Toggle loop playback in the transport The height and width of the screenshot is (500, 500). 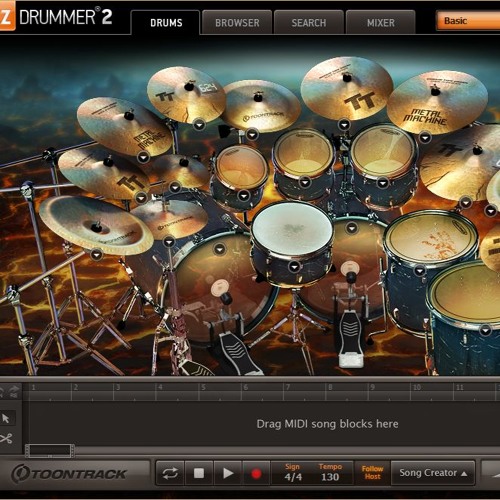[x=170, y=473]
